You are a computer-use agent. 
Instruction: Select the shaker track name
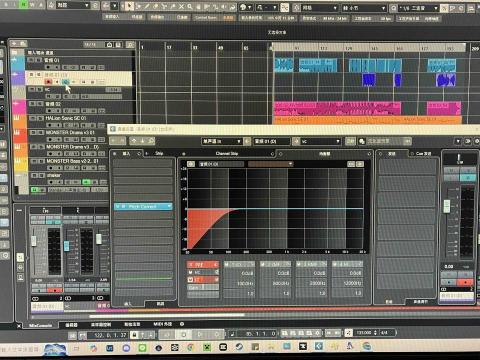pos(54,175)
